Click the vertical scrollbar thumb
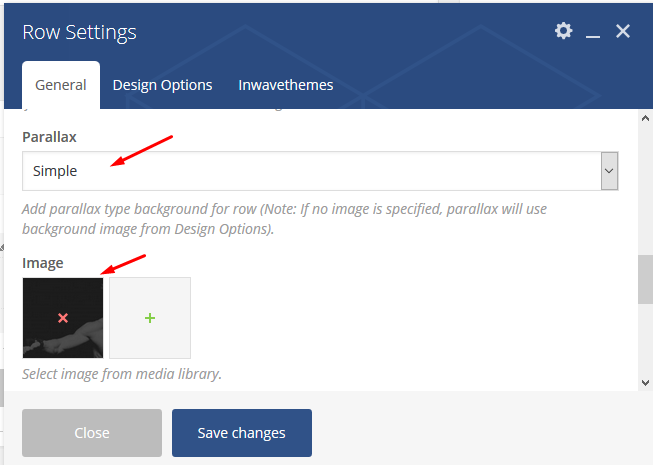 pos(646,280)
